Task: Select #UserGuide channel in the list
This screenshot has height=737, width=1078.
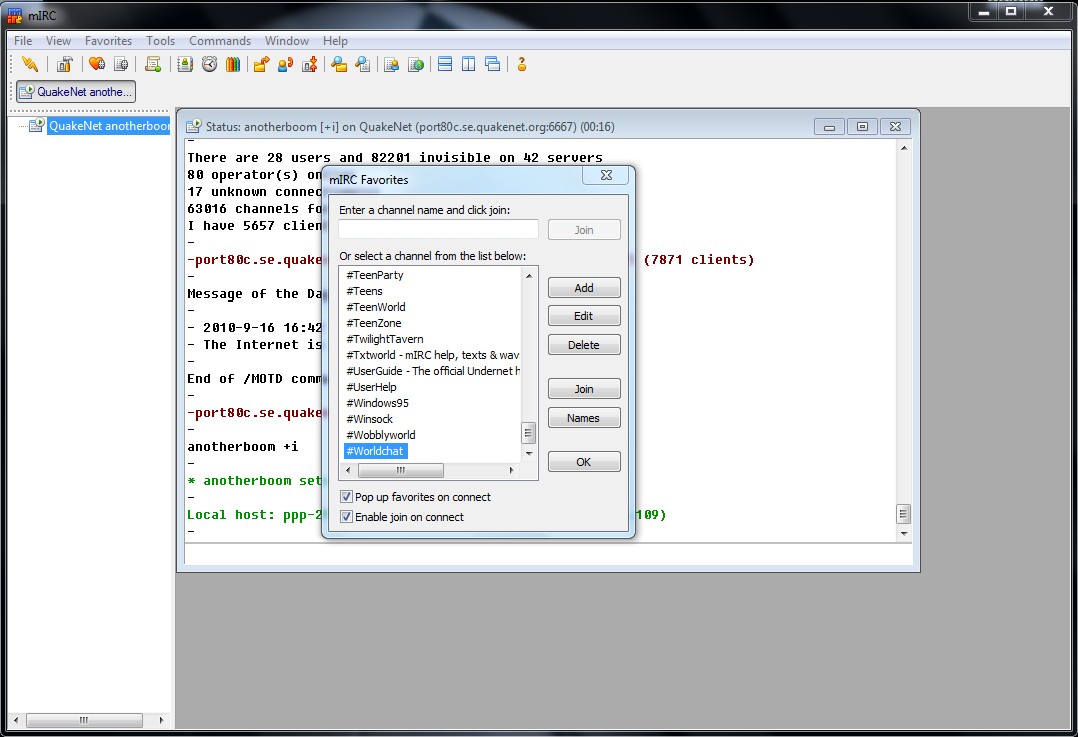Action: coord(432,371)
